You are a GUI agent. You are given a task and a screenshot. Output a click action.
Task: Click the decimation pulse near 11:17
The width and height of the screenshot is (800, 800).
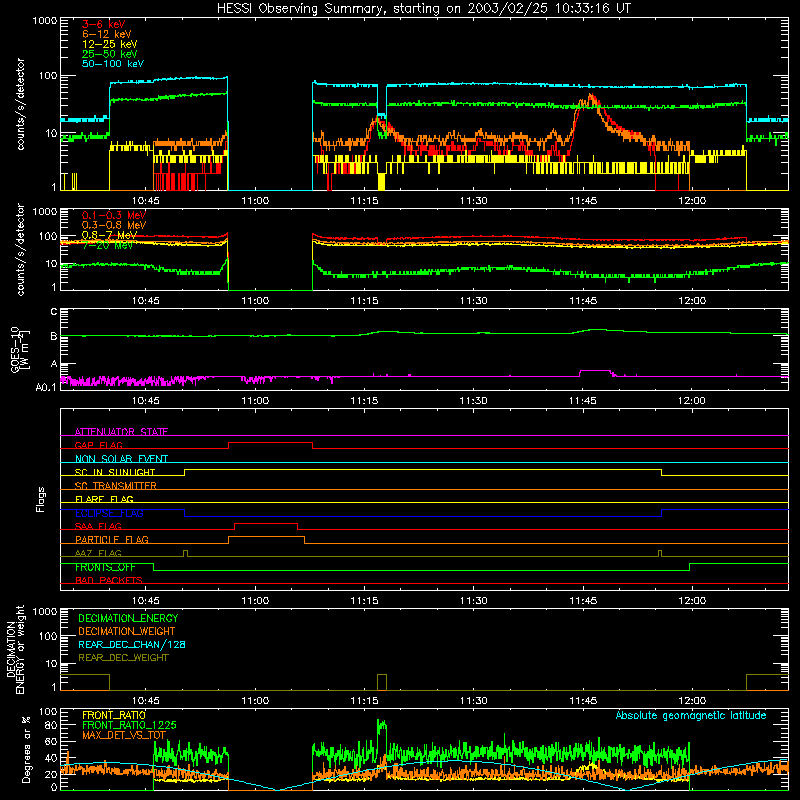click(382, 682)
